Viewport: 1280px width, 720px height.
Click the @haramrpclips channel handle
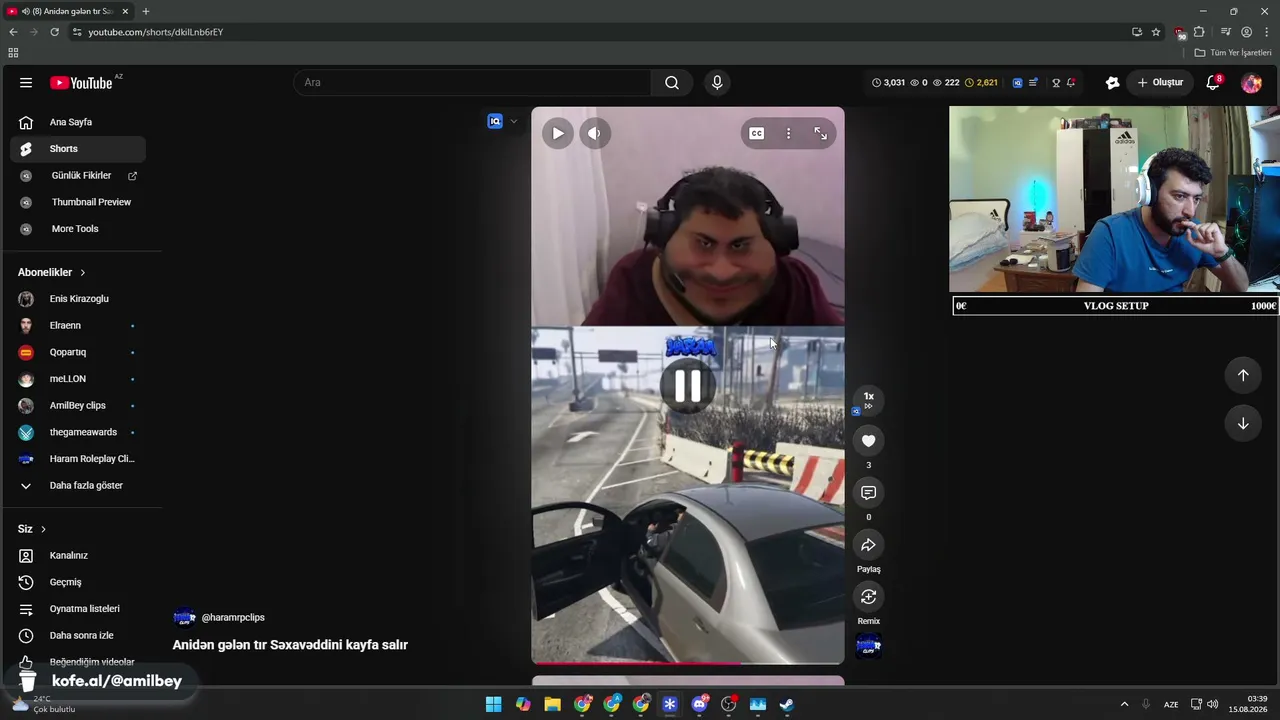tap(233, 618)
